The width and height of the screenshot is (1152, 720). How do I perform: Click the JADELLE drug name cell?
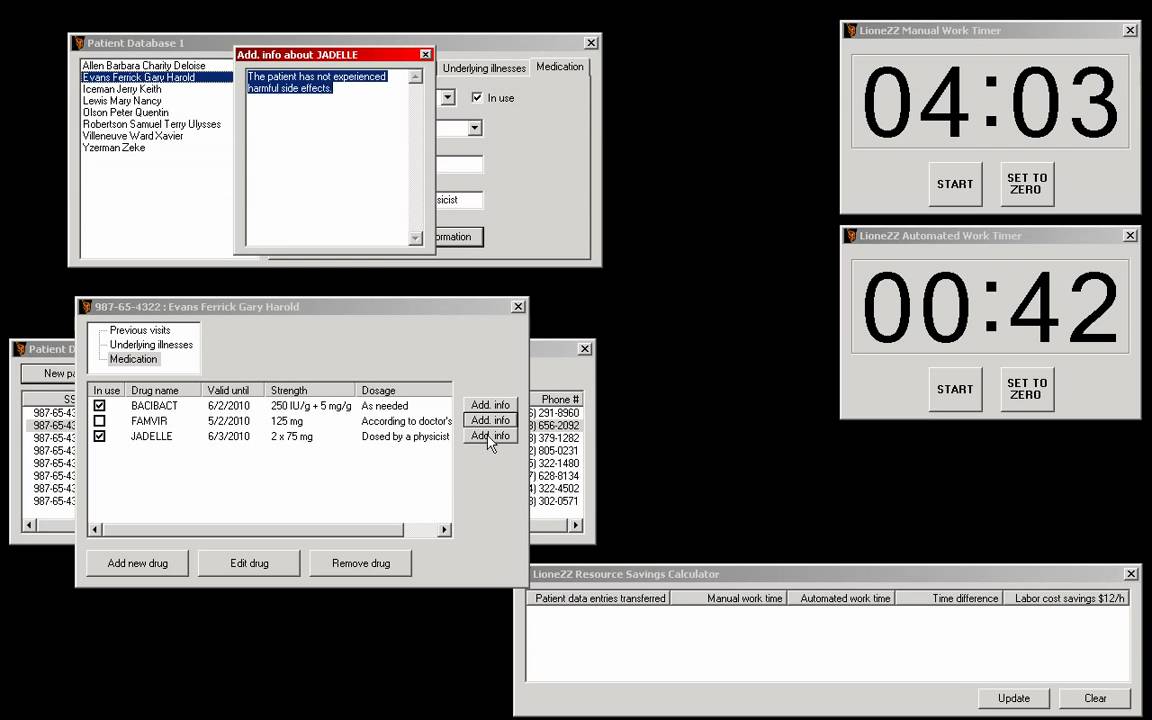(151, 436)
